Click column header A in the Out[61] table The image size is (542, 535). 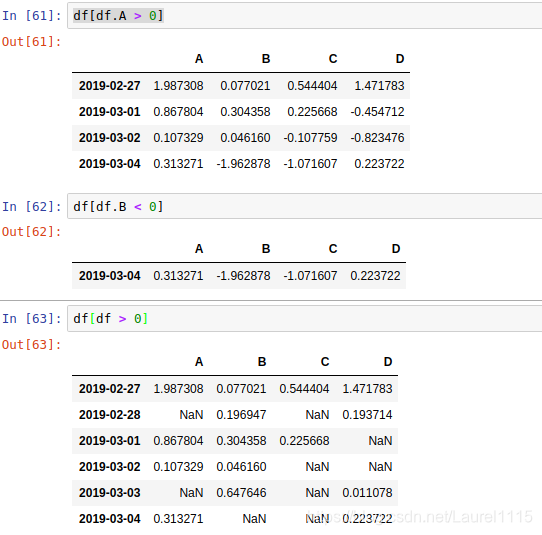point(199,59)
